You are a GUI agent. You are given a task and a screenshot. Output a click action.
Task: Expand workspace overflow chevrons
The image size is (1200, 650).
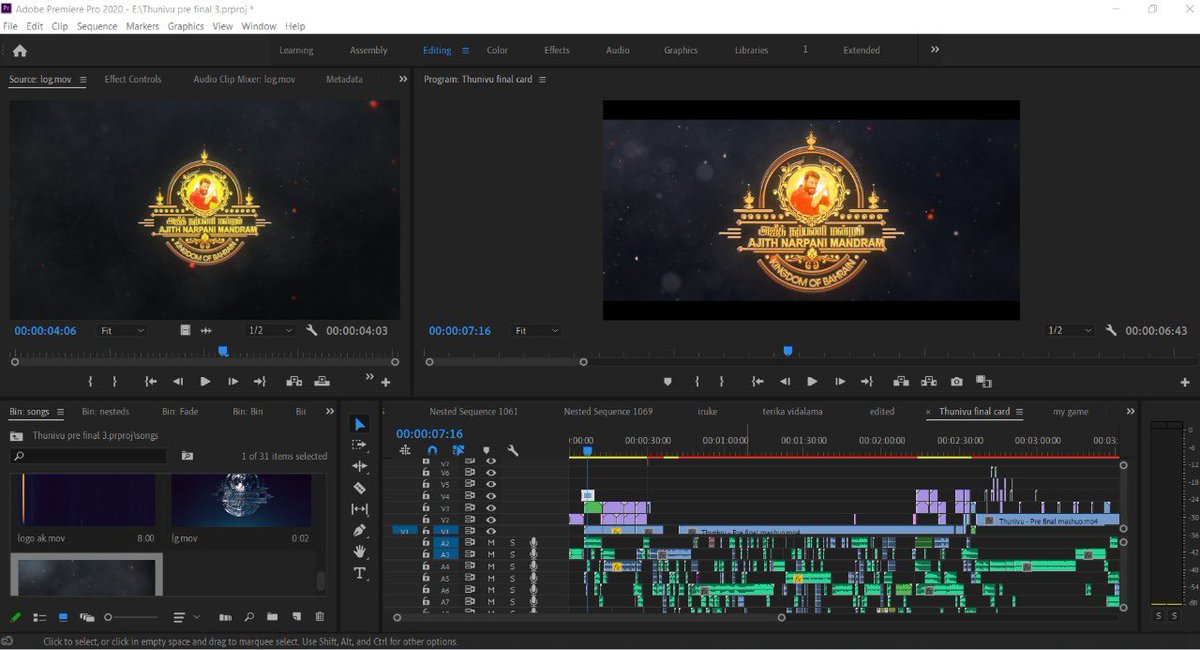coord(935,49)
